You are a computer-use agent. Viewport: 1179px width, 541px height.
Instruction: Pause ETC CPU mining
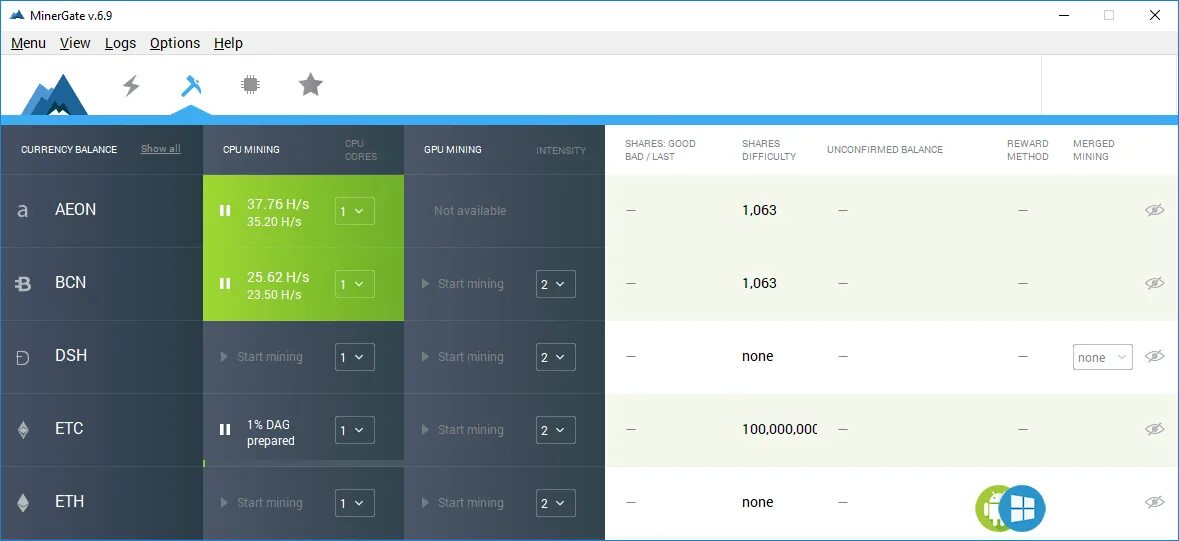[225, 430]
